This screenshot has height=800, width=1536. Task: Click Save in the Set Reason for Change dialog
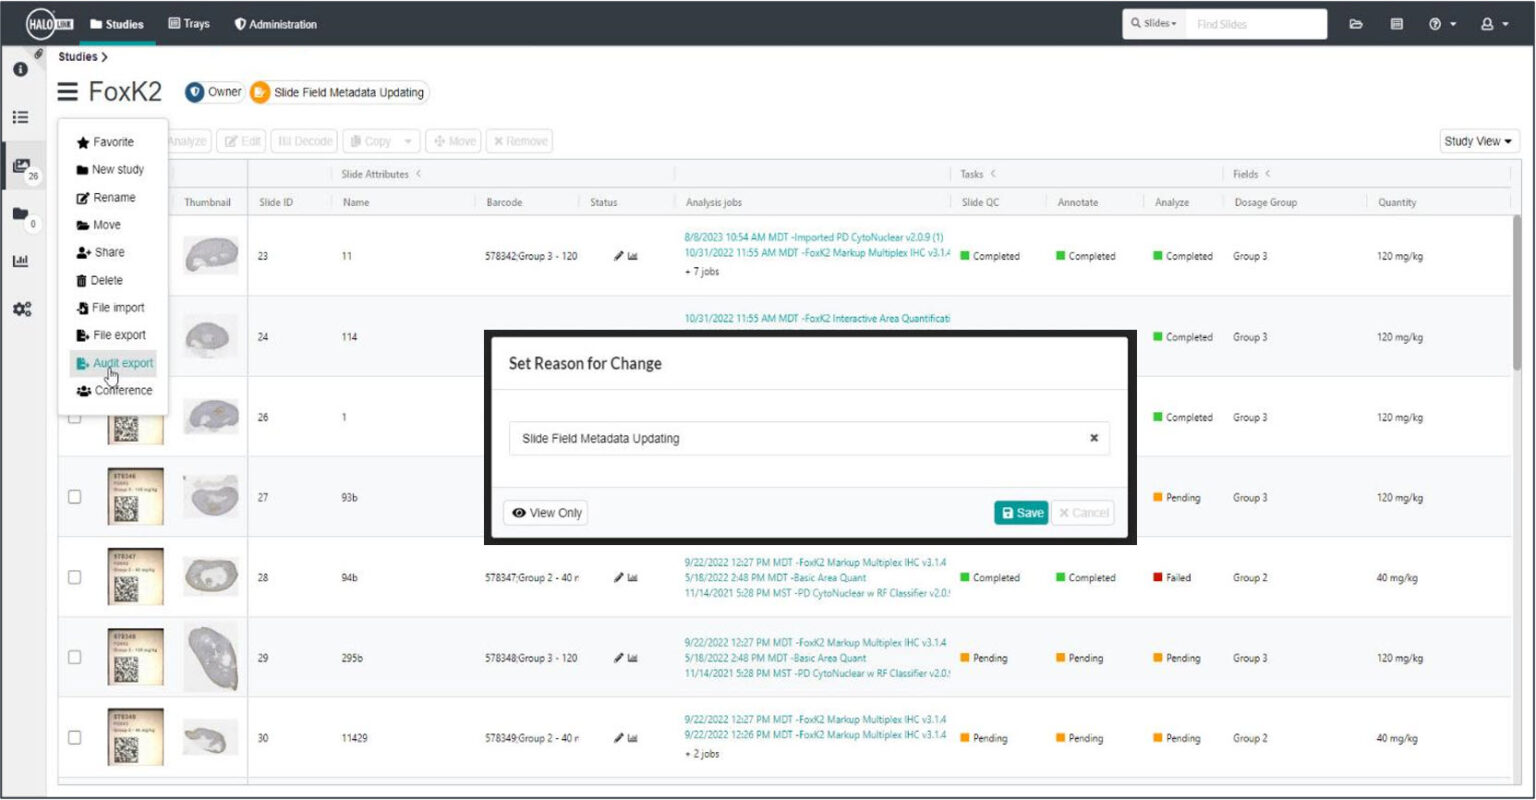1020,512
